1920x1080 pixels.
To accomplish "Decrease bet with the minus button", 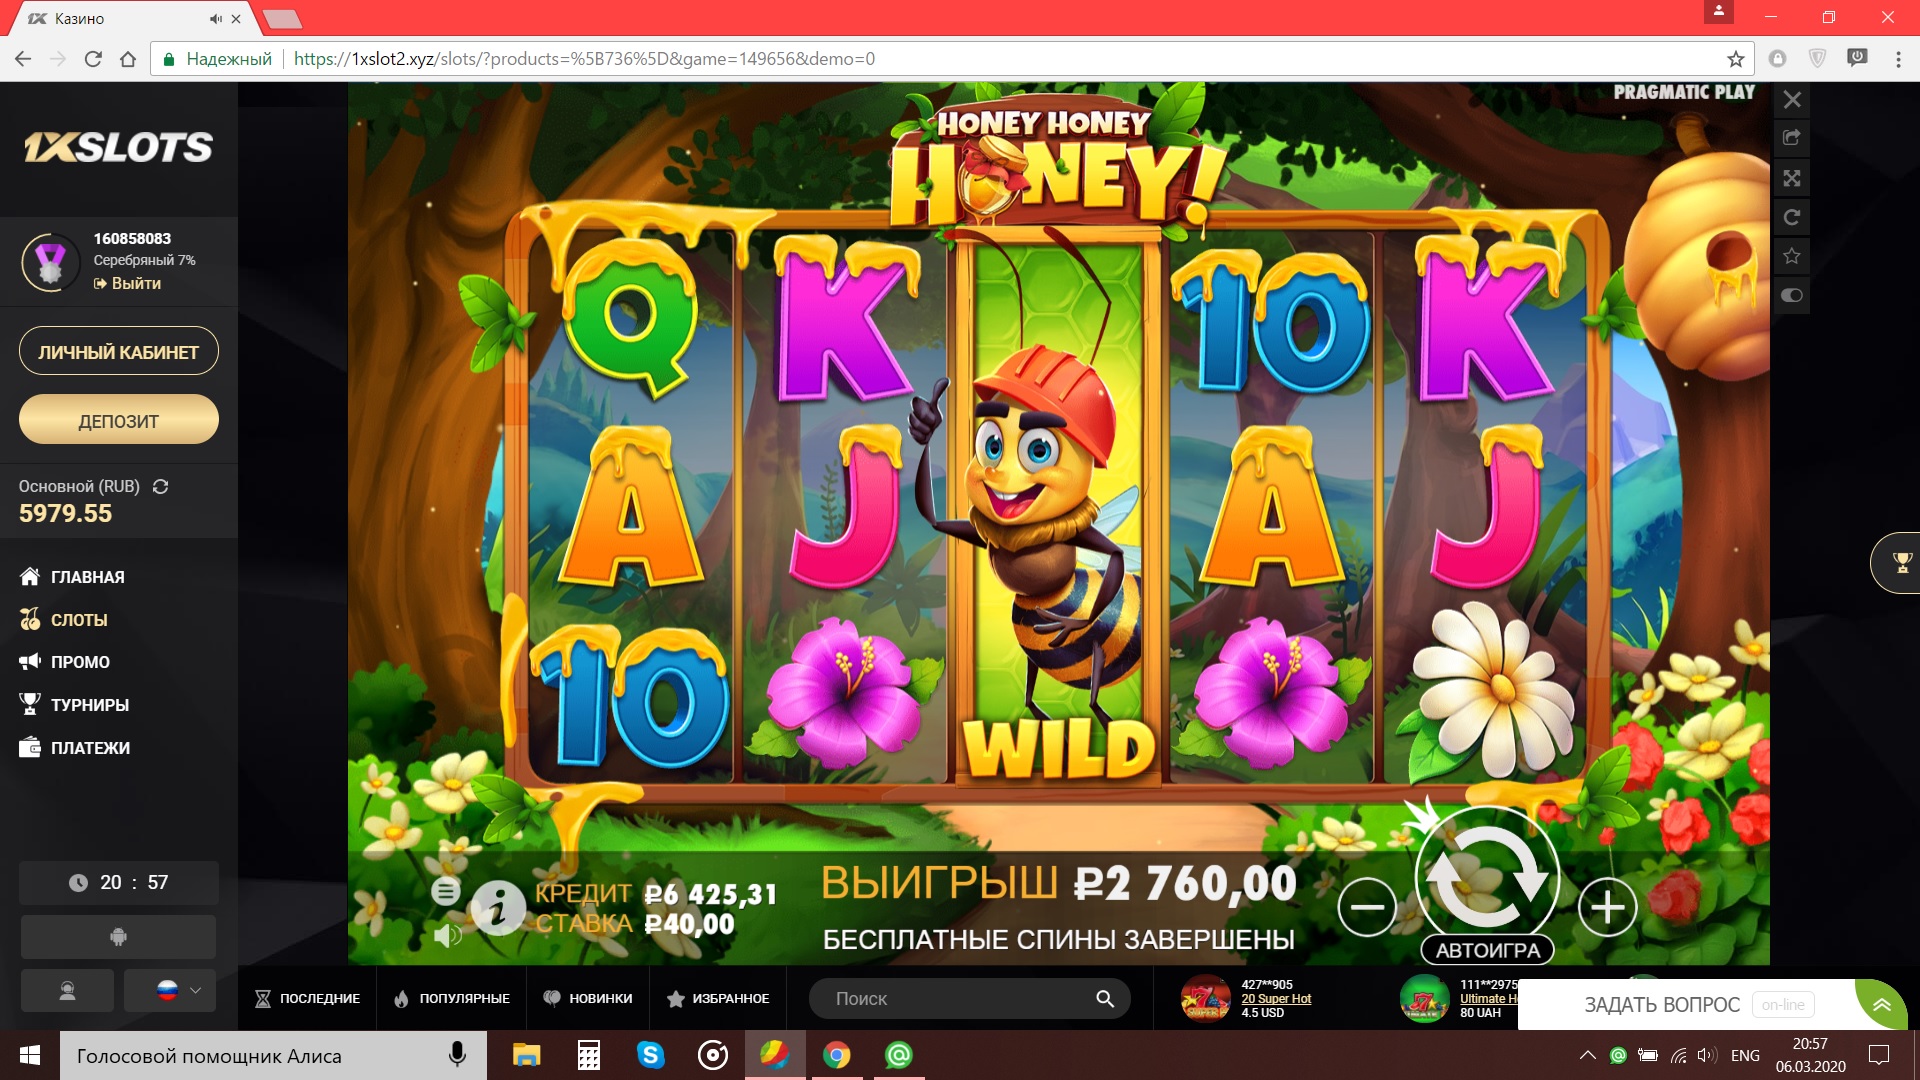I will tap(1366, 907).
